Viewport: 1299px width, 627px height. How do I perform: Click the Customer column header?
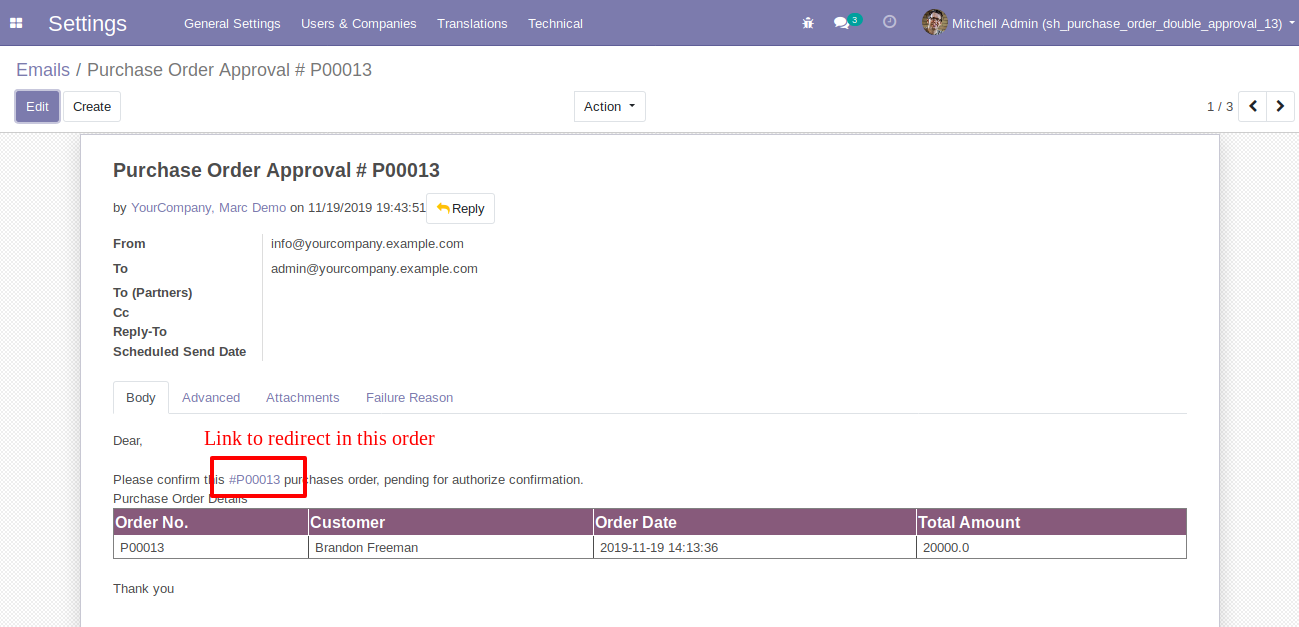[x=451, y=522]
